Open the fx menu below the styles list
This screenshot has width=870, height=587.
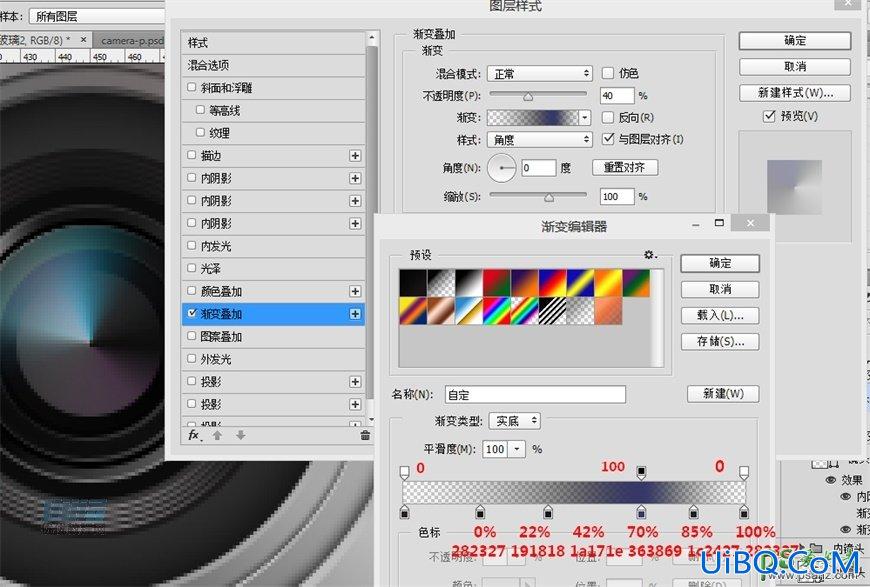(194, 435)
